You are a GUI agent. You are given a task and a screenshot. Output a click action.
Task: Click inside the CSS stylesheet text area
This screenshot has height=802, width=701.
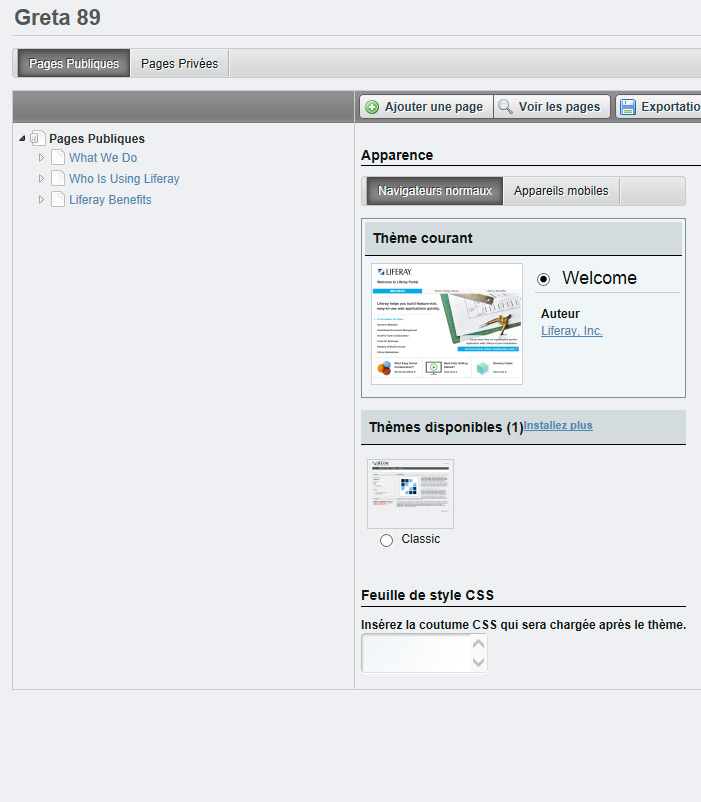(x=416, y=653)
